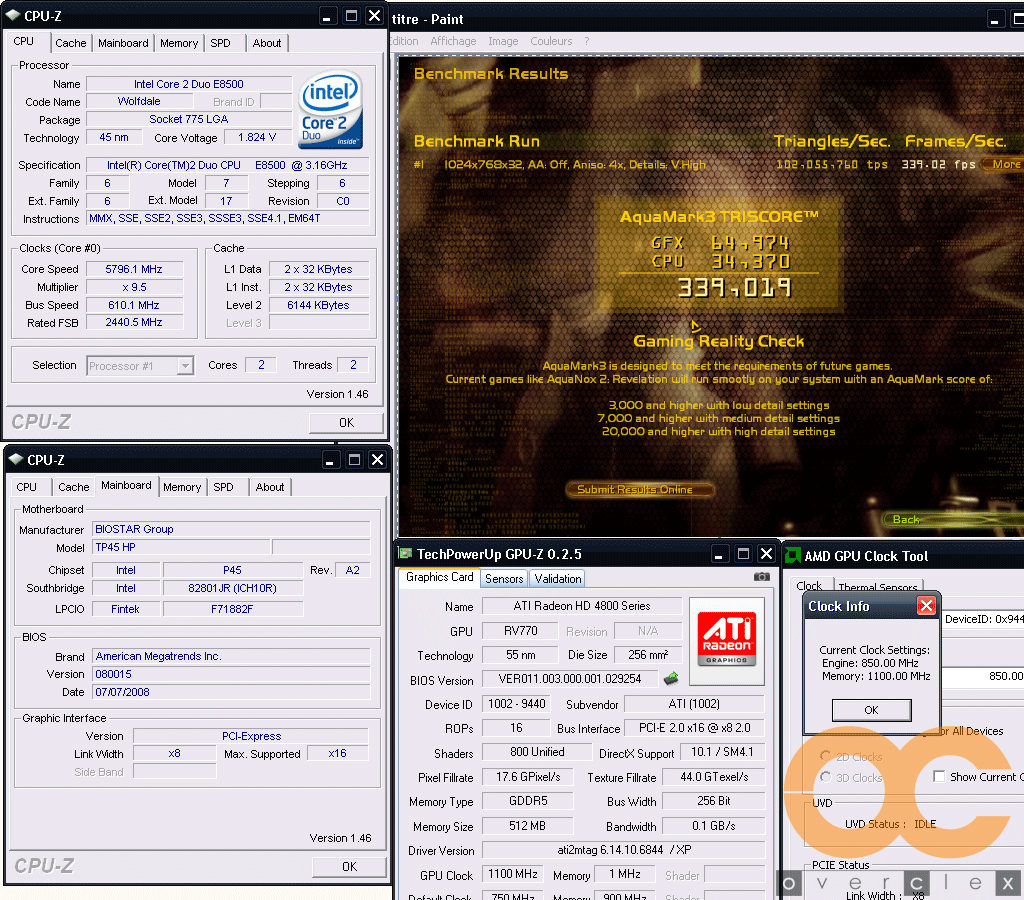The height and width of the screenshot is (900, 1024).
Task: Open Affichage menu in Paint
Action: 453,41
